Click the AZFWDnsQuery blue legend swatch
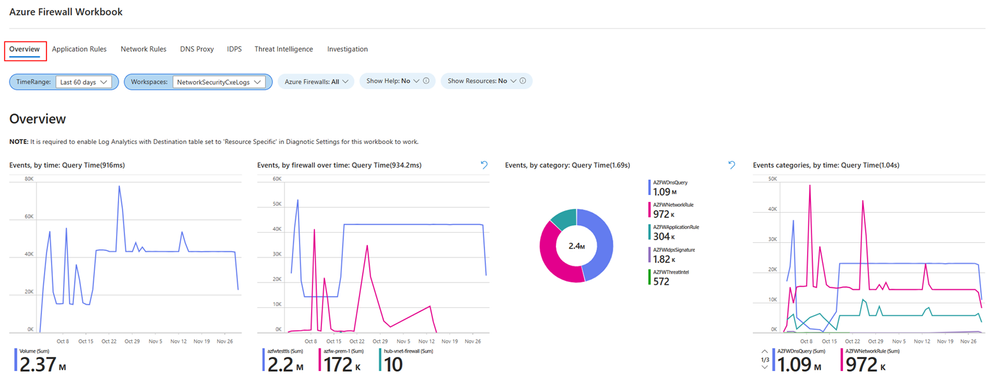 click(x=649, y=187)
